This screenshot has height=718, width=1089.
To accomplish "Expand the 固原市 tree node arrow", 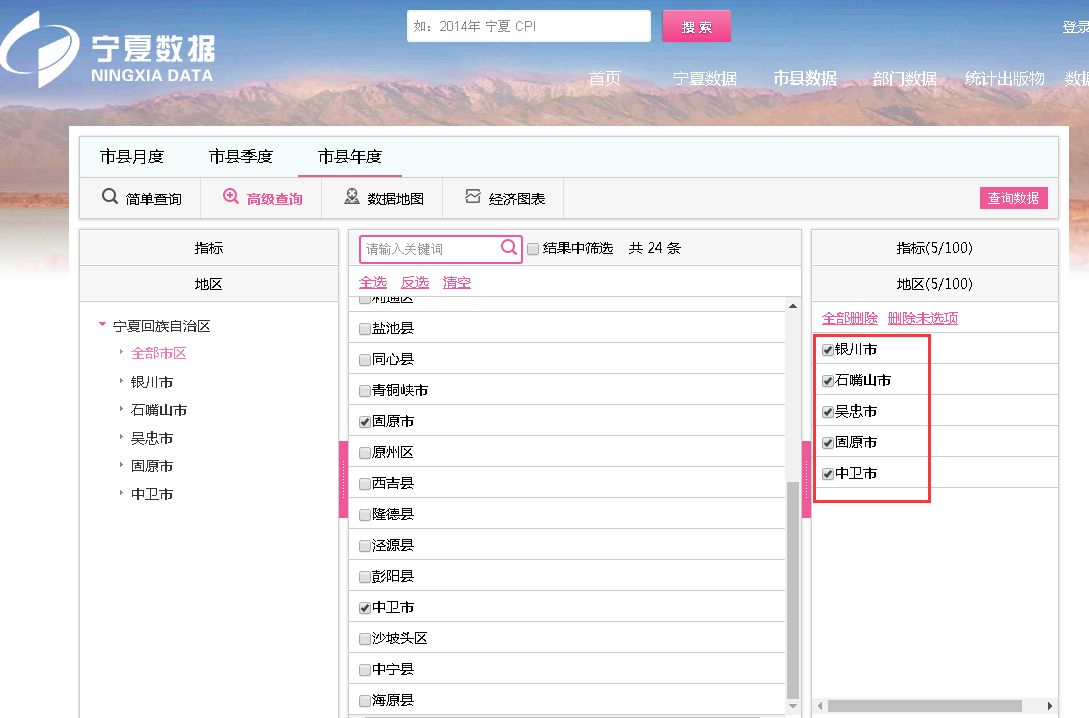I will pos(121,465).
